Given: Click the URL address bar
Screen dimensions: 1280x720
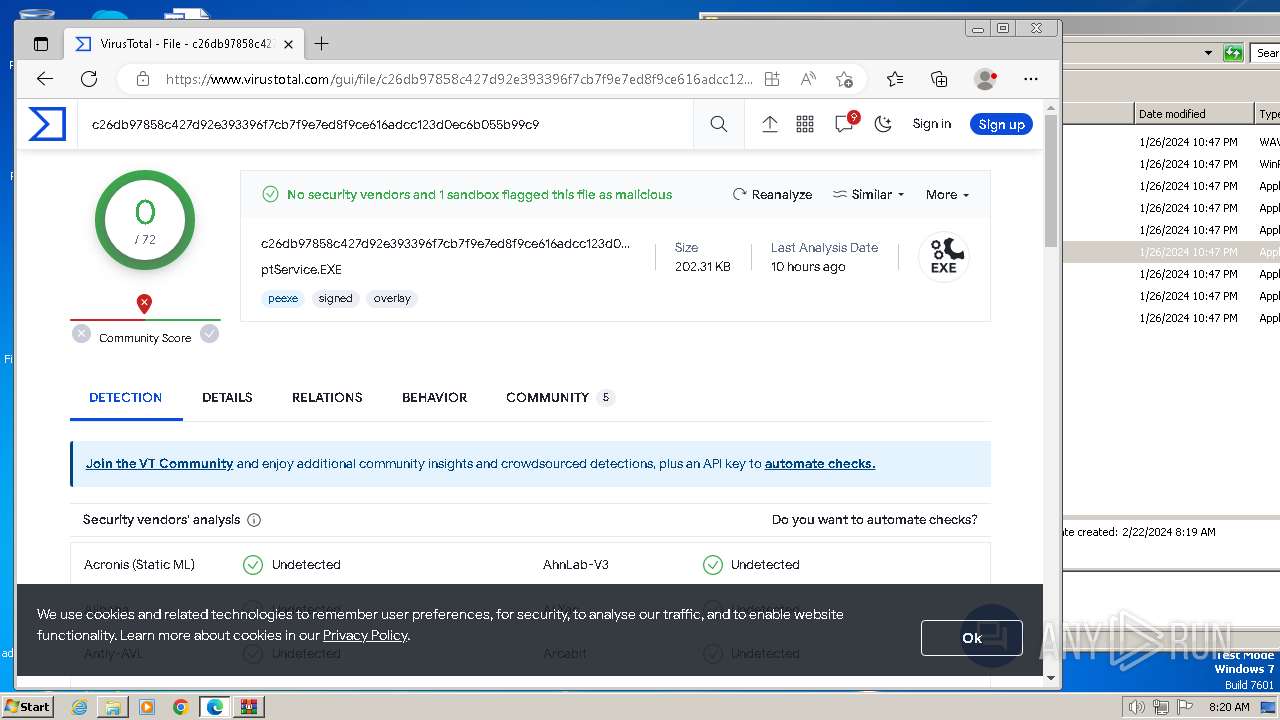Looking at the screenshot, I should click(458, 79).
